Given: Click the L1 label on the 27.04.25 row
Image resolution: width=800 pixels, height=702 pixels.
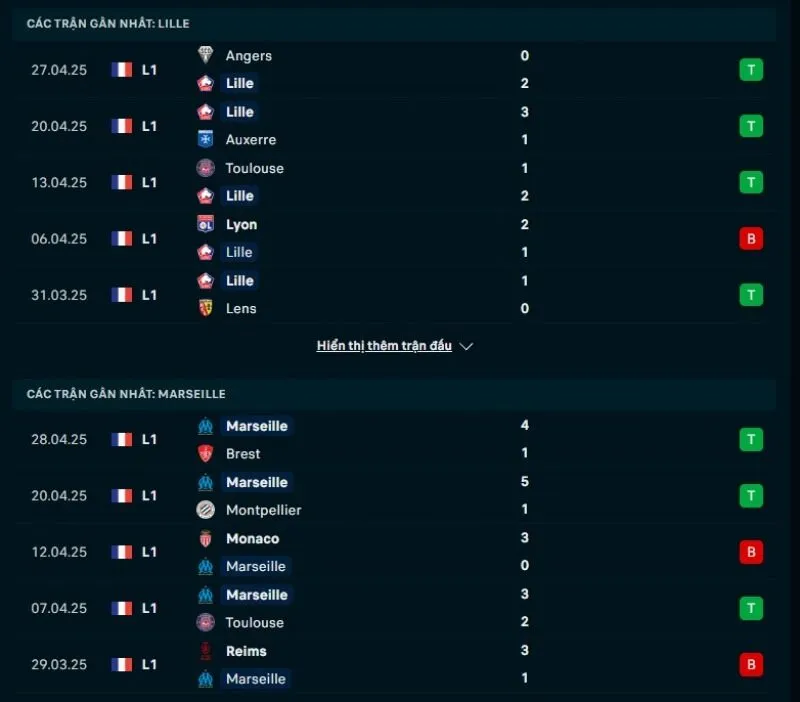Looking at the screenshot, I should [149, 69].
